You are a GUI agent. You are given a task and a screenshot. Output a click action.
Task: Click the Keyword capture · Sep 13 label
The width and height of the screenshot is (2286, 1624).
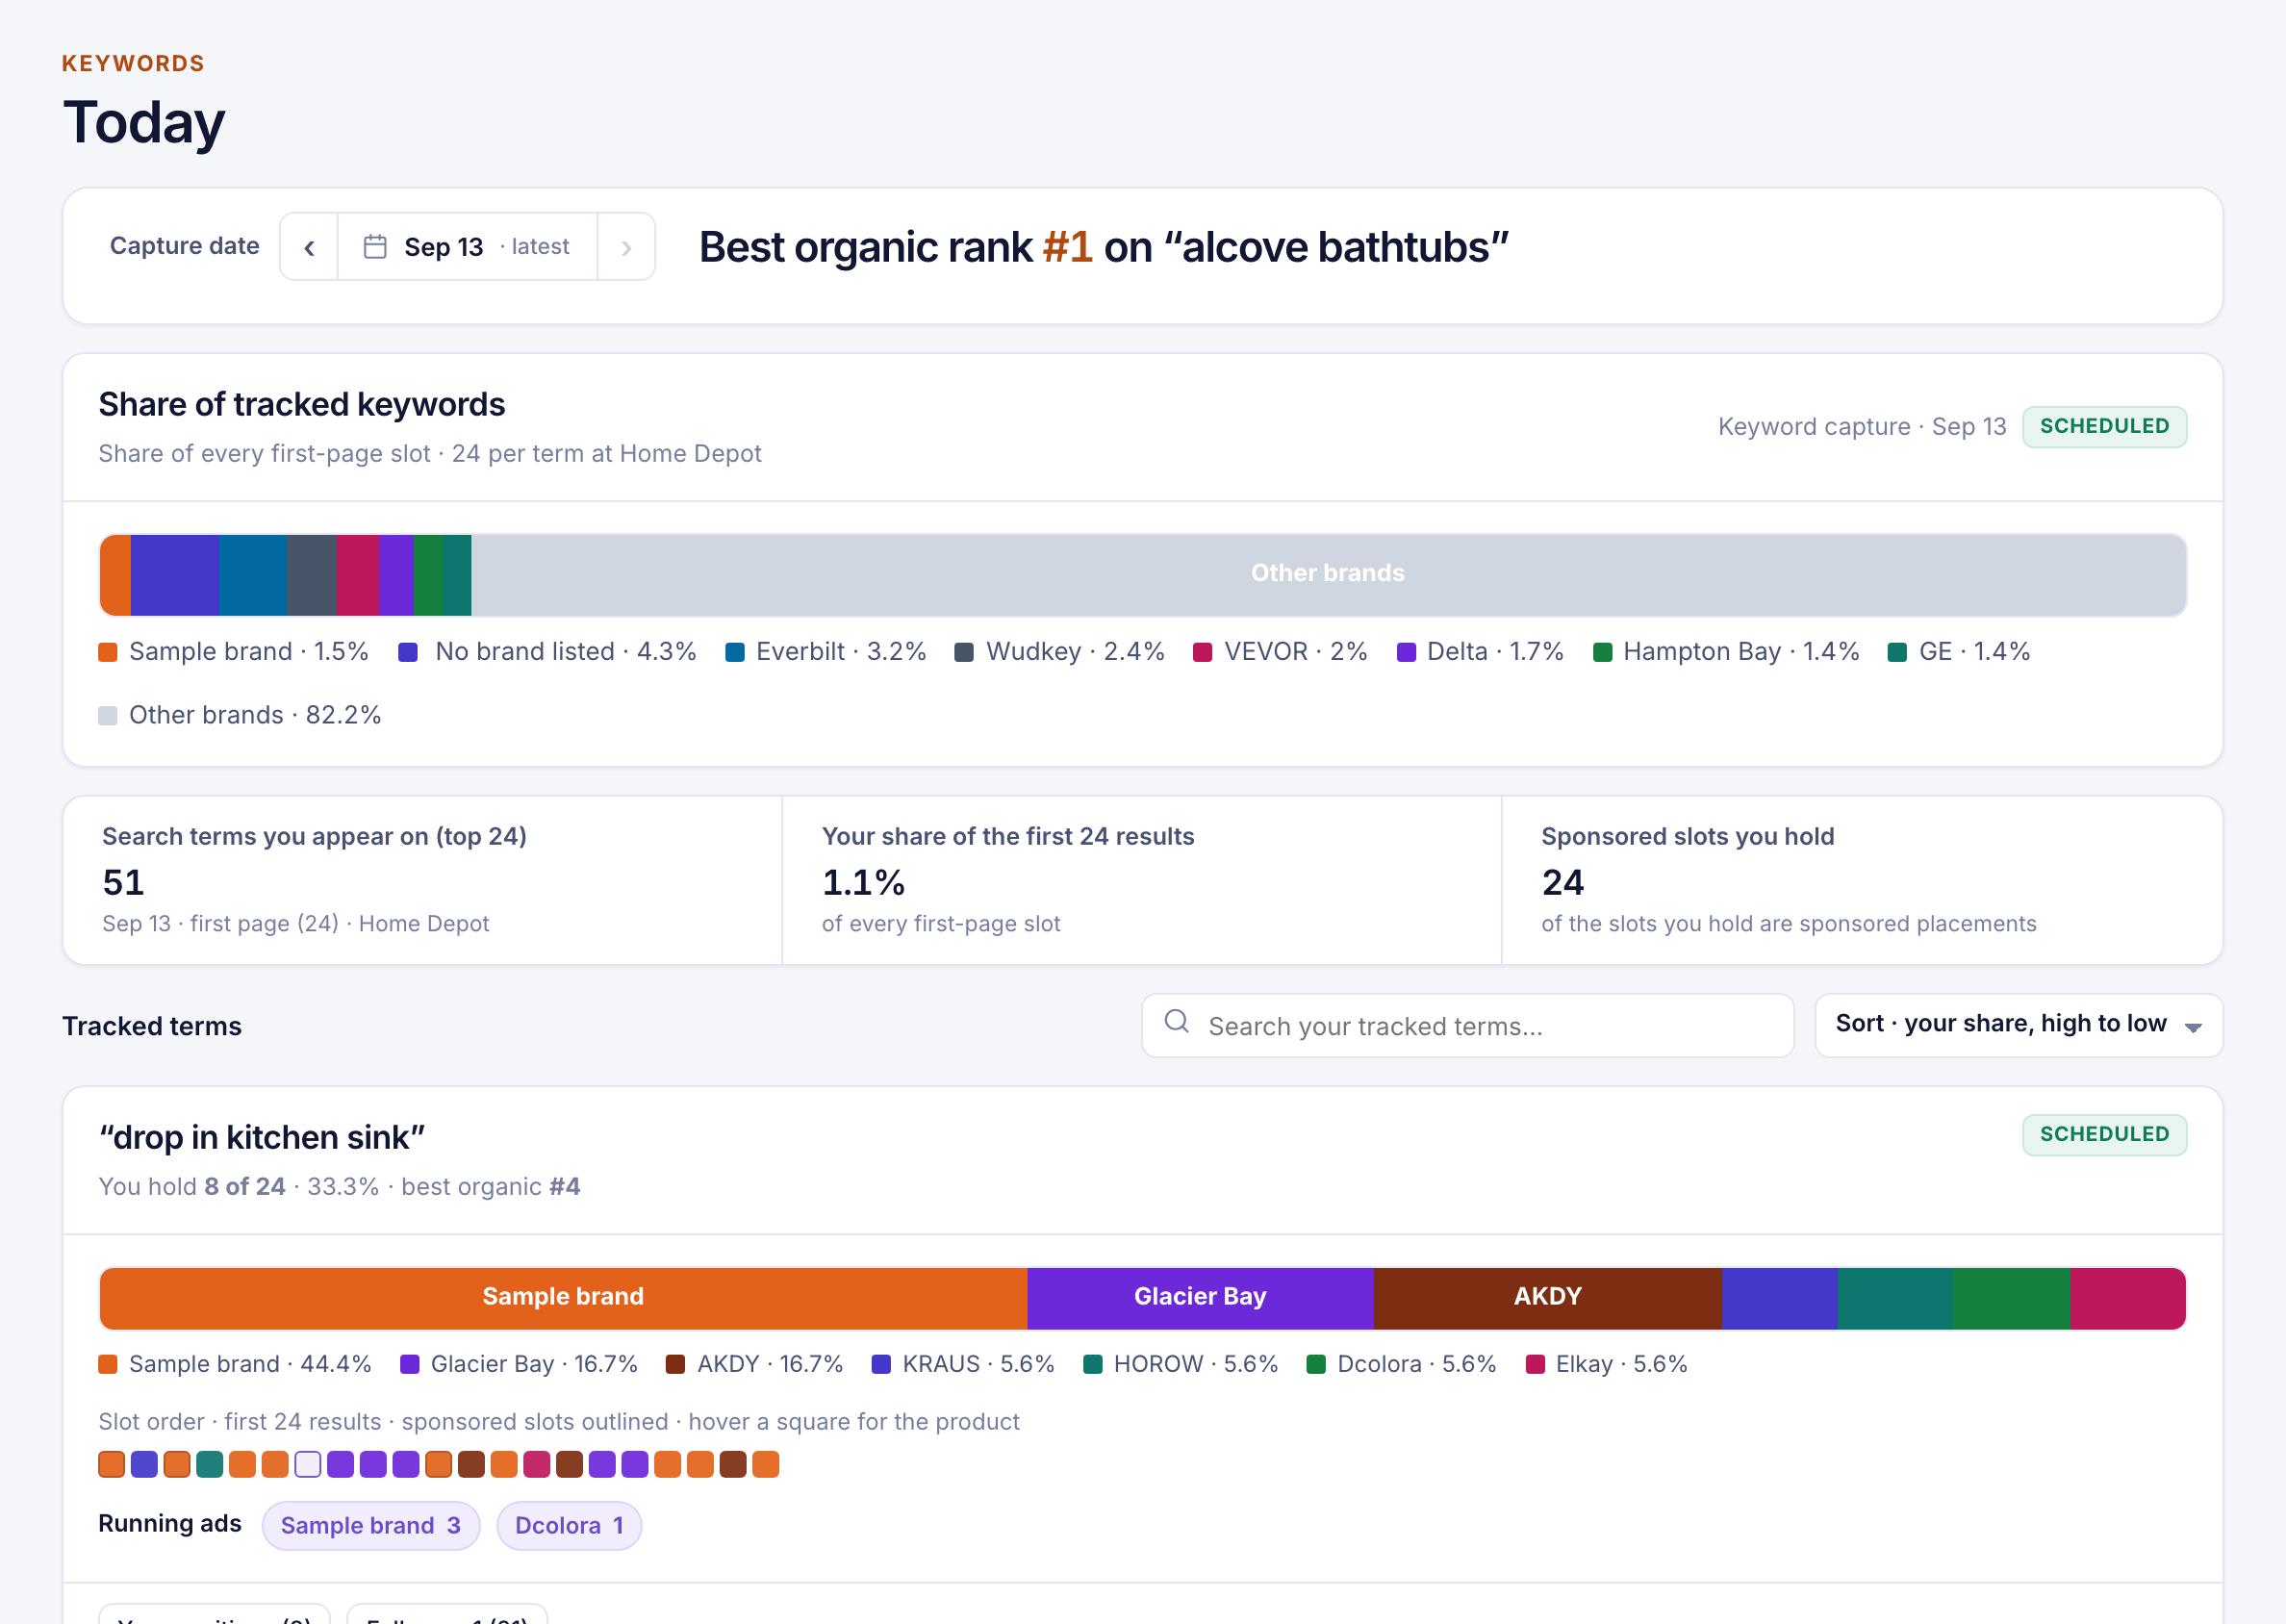[x=1862, y=426]
